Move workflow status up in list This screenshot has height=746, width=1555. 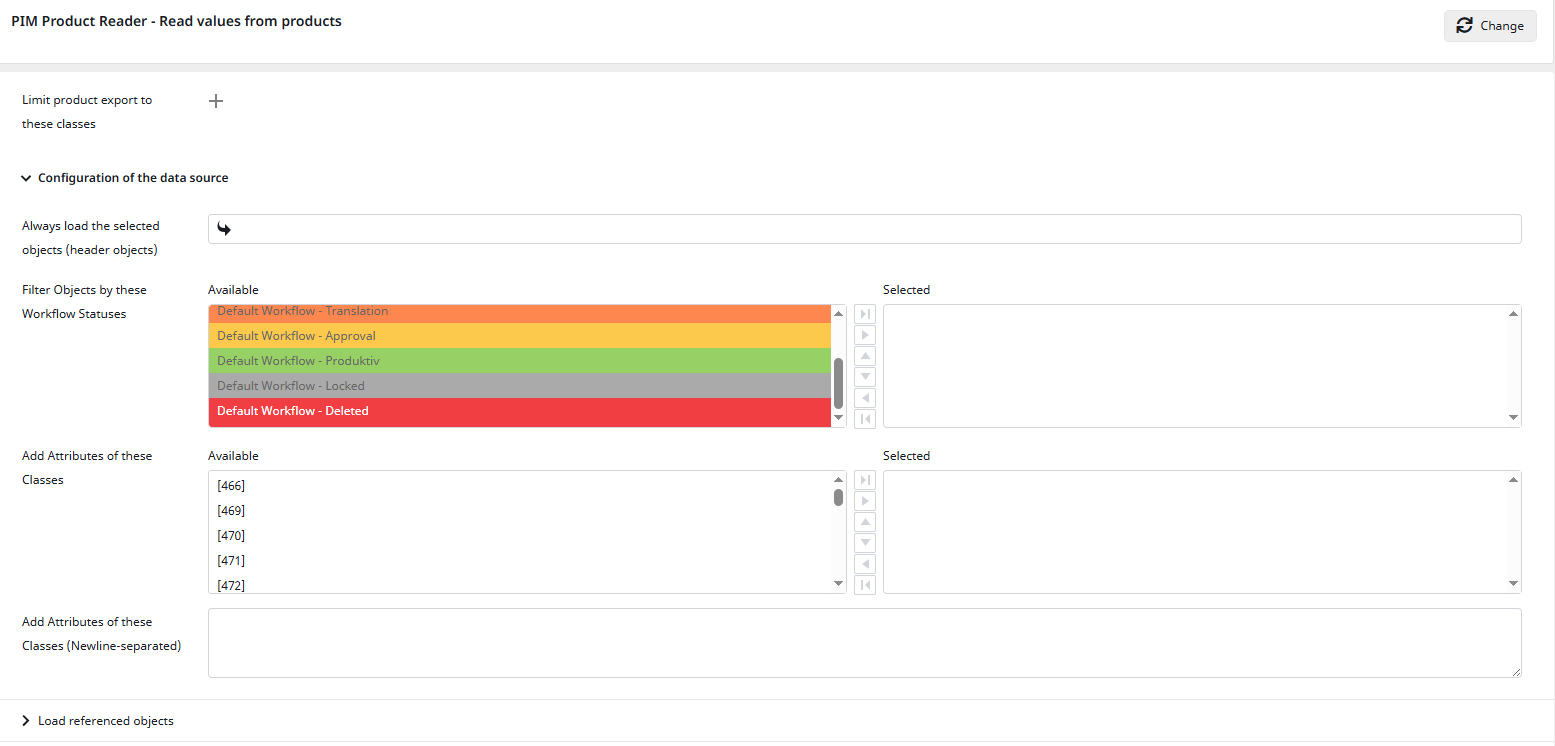click(x=865, y=356)
